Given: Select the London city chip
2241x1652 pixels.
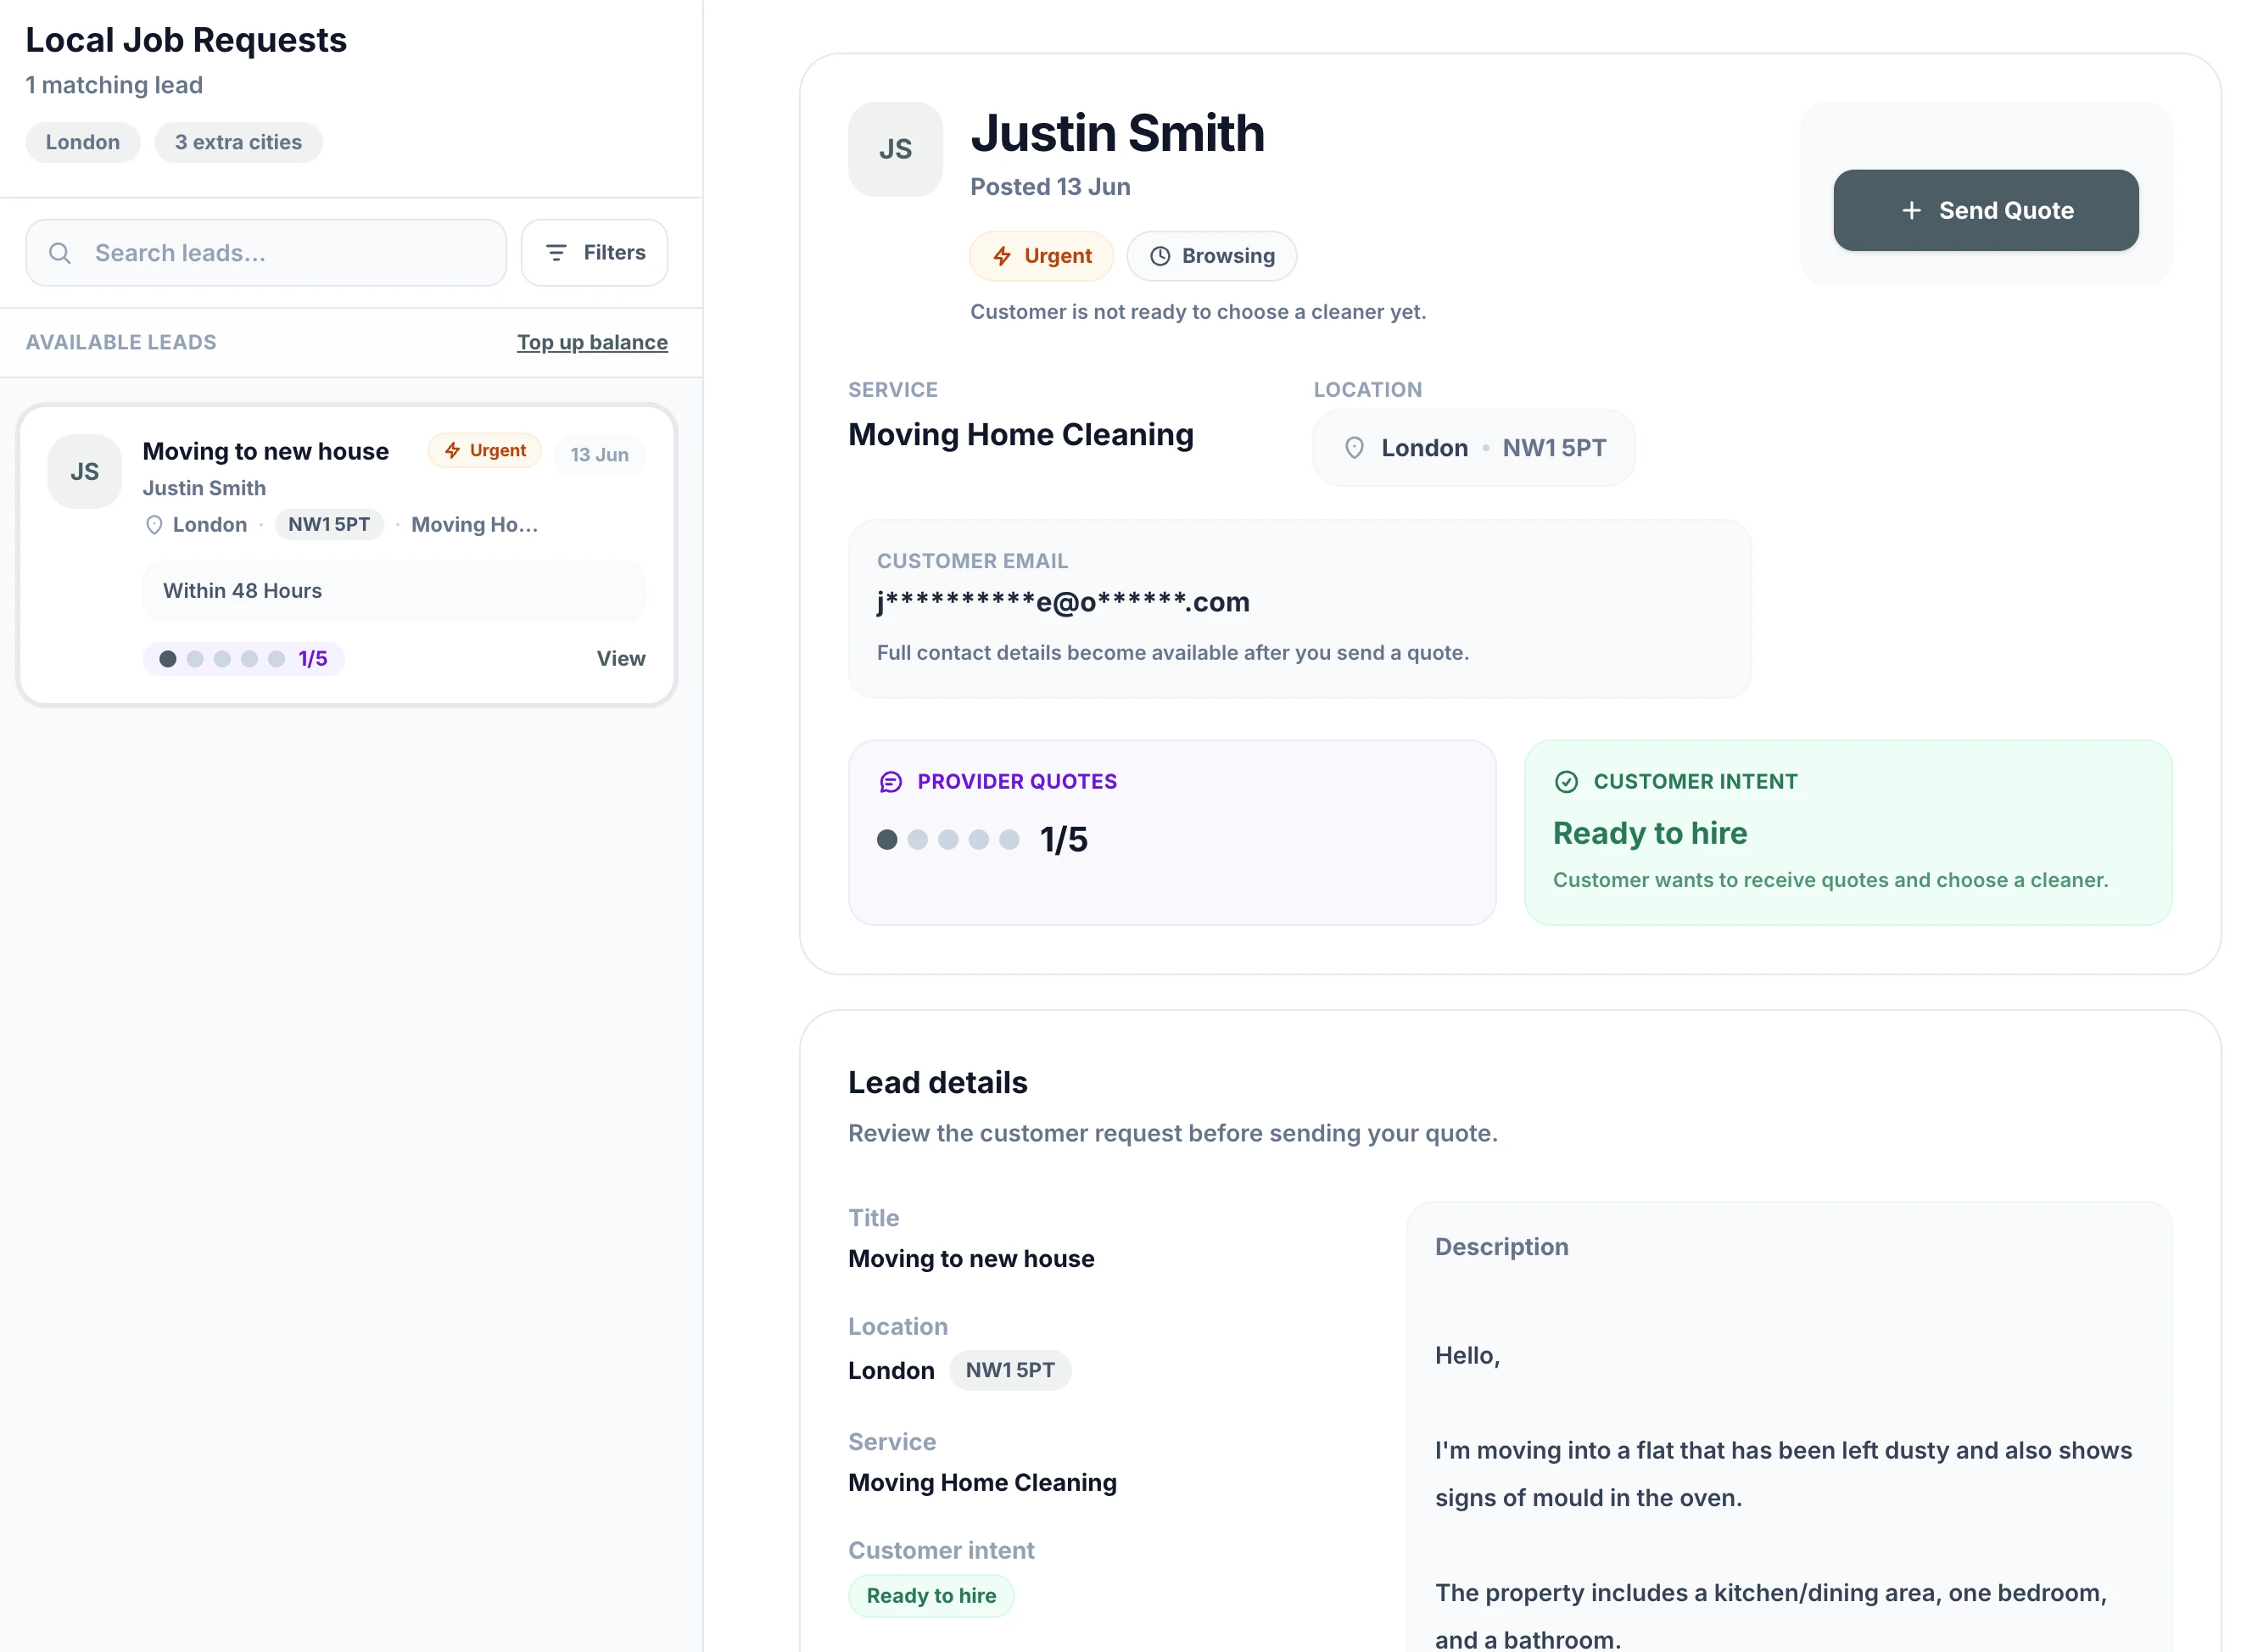Looking at the screenshot, I should tap(83, 142).
